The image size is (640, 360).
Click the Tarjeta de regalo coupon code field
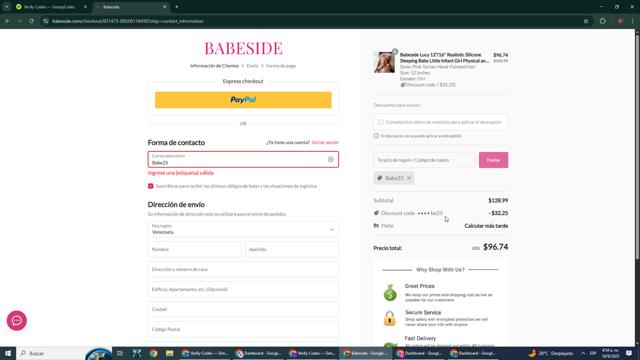click(x=424, y=160)
